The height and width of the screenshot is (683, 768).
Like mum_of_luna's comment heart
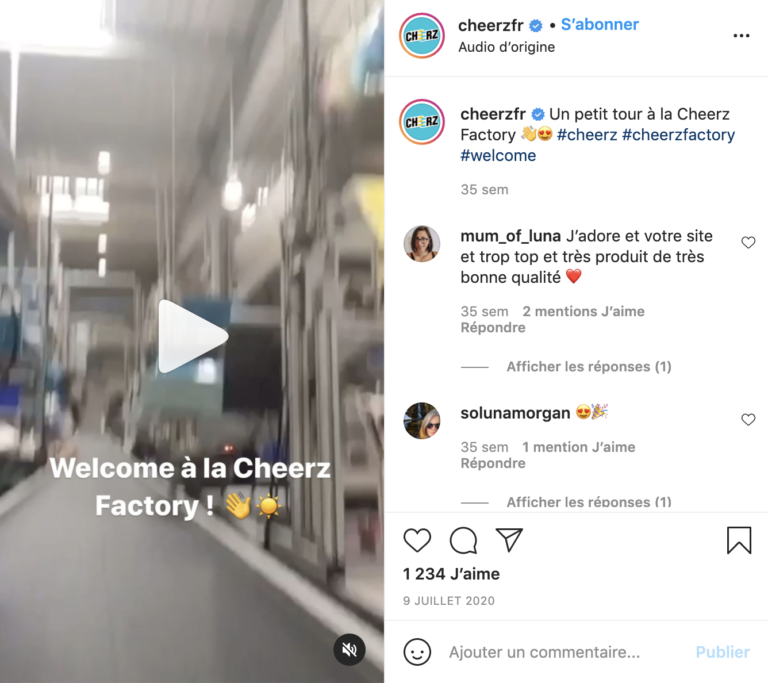coord(748,243)
